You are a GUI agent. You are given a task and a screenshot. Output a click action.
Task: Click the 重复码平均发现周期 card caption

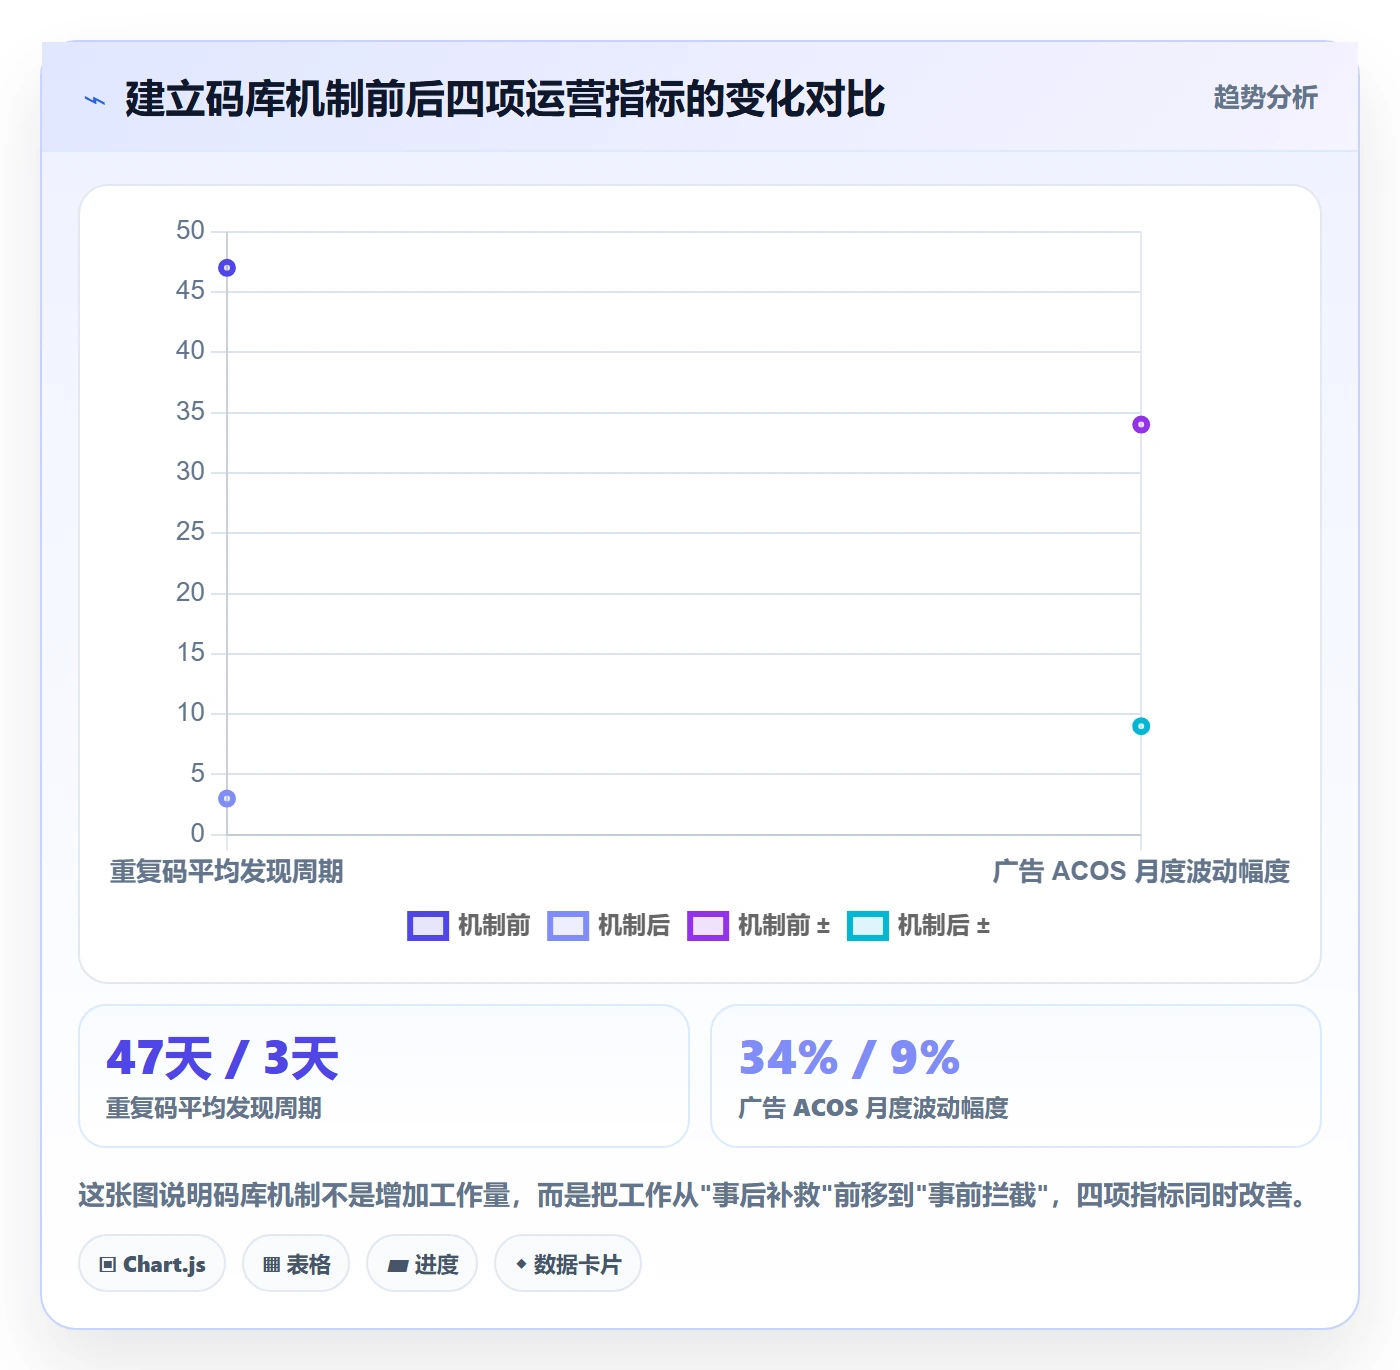(214, 1108)
